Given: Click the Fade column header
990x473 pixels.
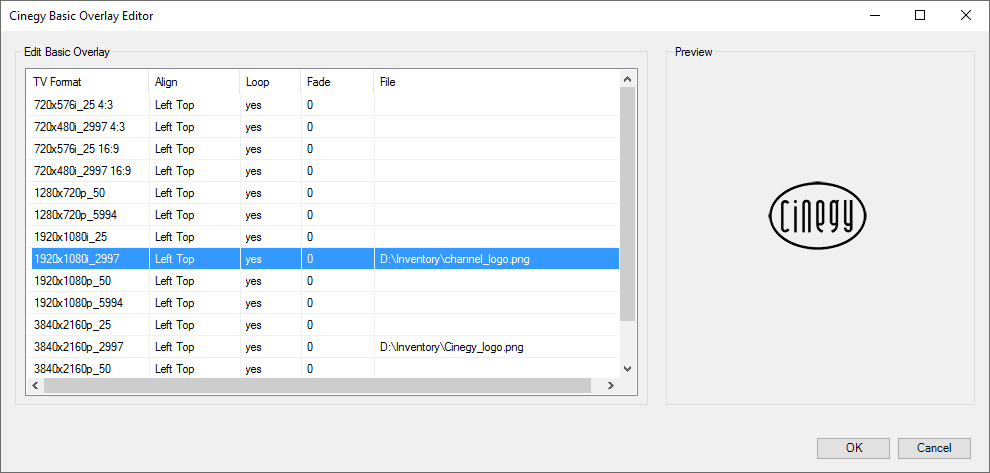Looking at the screenshot, I should [337, 82].
